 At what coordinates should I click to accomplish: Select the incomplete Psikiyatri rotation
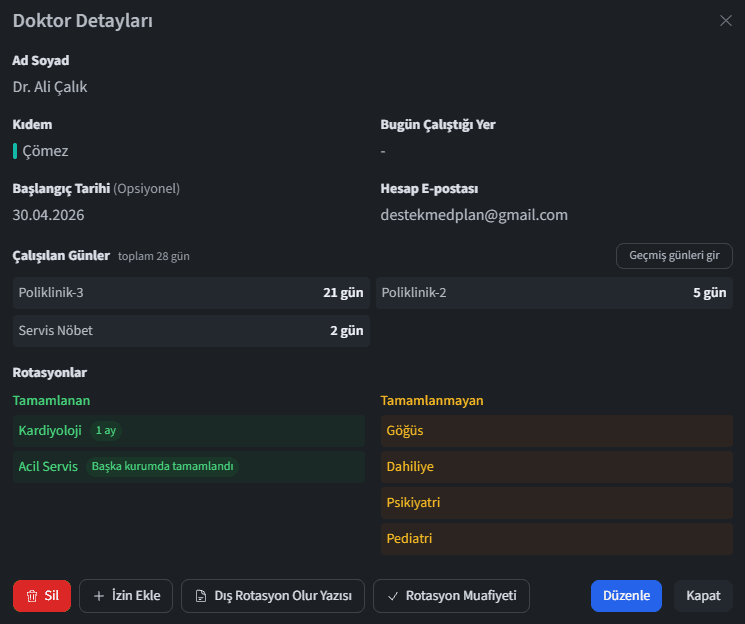pyautogui.click(x=557, y=503)
